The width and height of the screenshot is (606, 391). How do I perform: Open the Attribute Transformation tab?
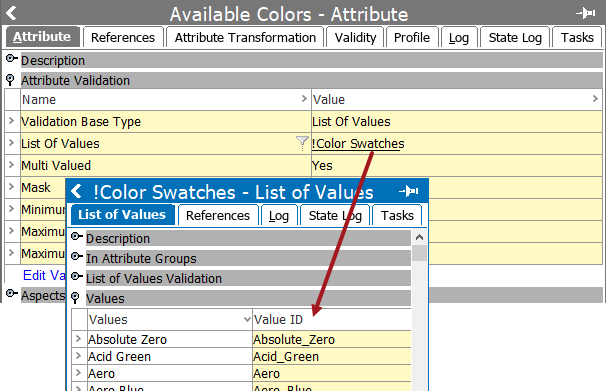coord(245,37)
